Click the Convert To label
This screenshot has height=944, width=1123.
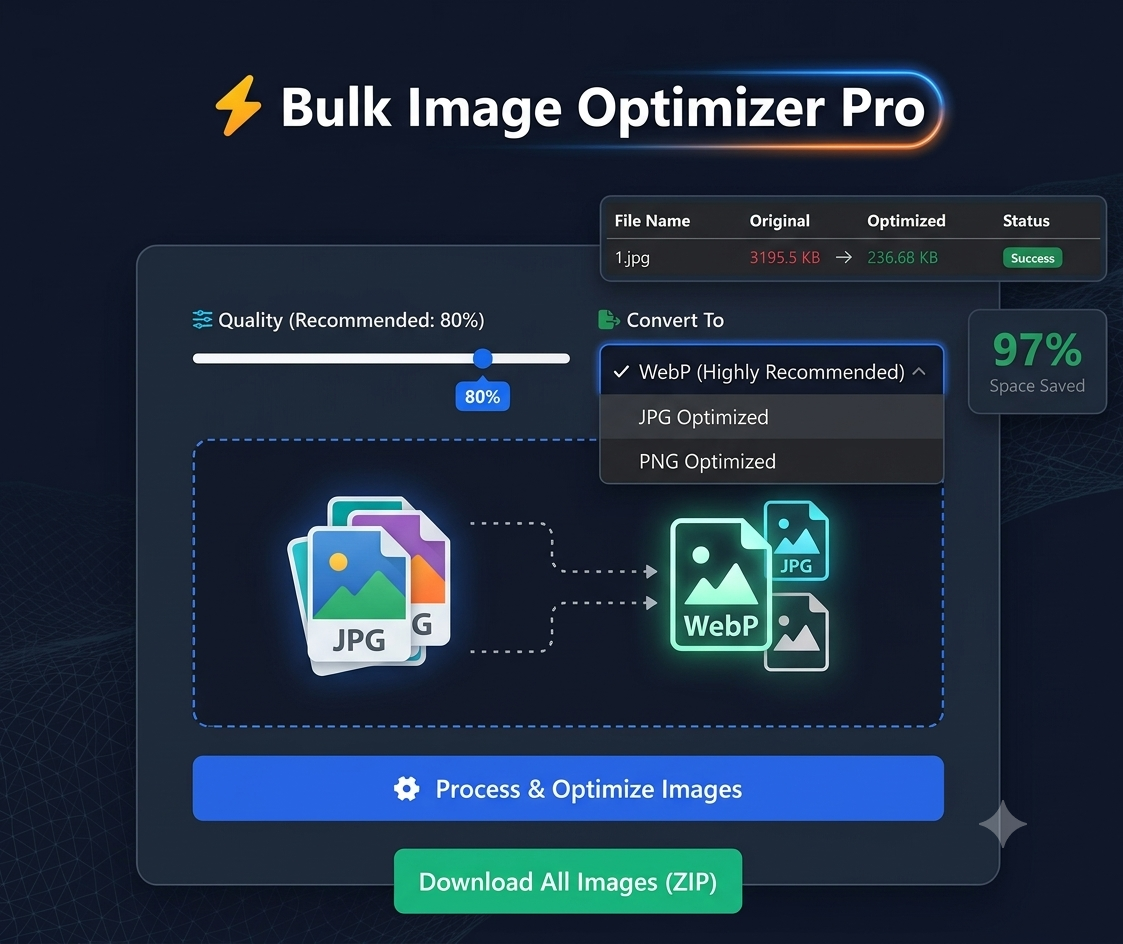coord(675,319)
